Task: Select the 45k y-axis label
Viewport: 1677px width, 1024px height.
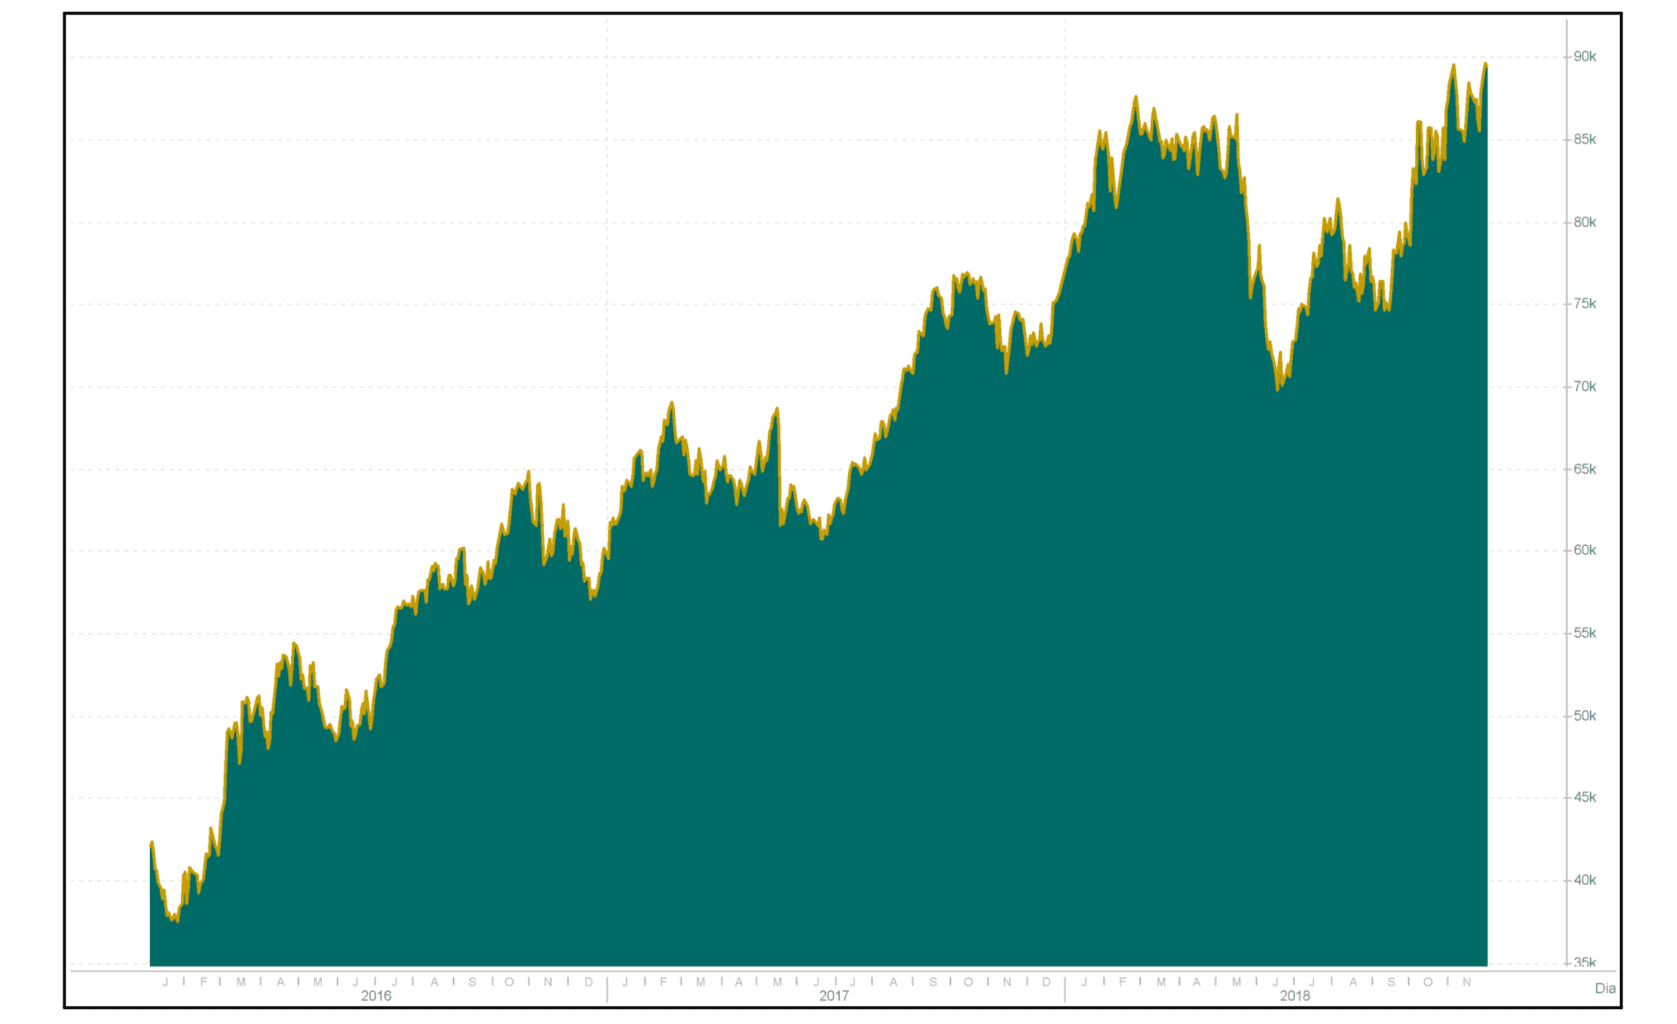Action: (x=1585, y=798)
